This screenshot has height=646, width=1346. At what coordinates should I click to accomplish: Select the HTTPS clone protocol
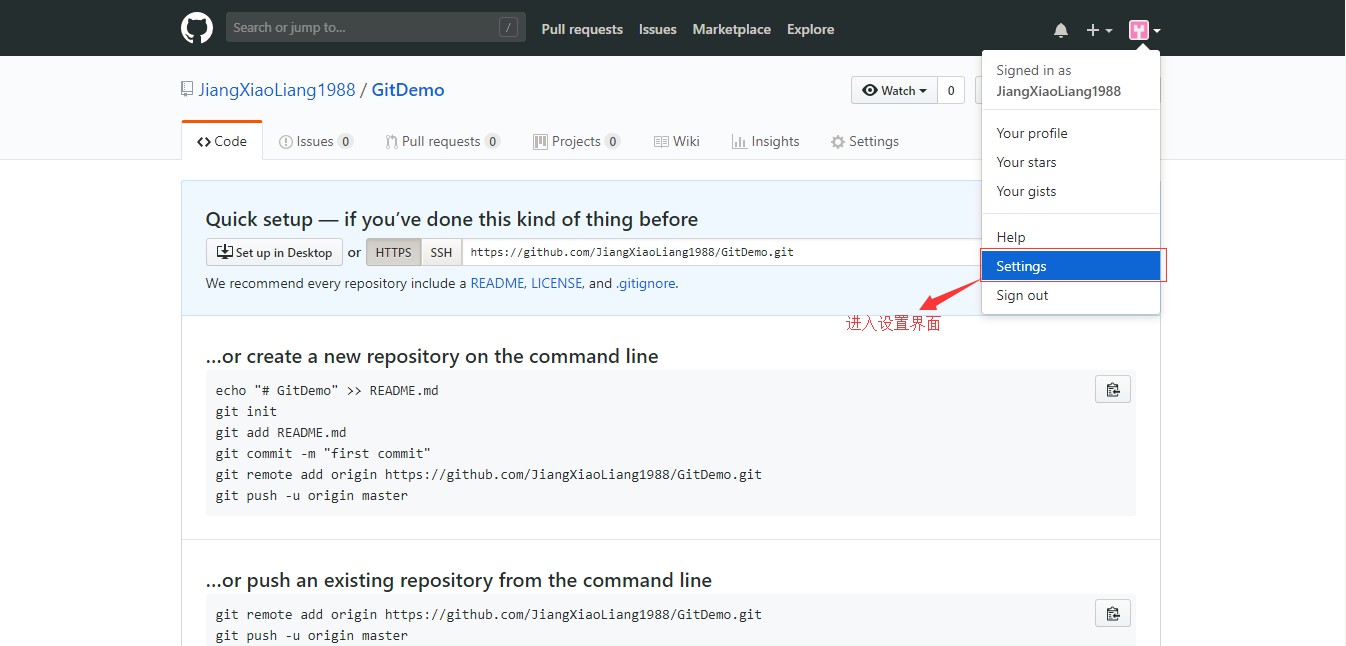(x=394, y=252)
